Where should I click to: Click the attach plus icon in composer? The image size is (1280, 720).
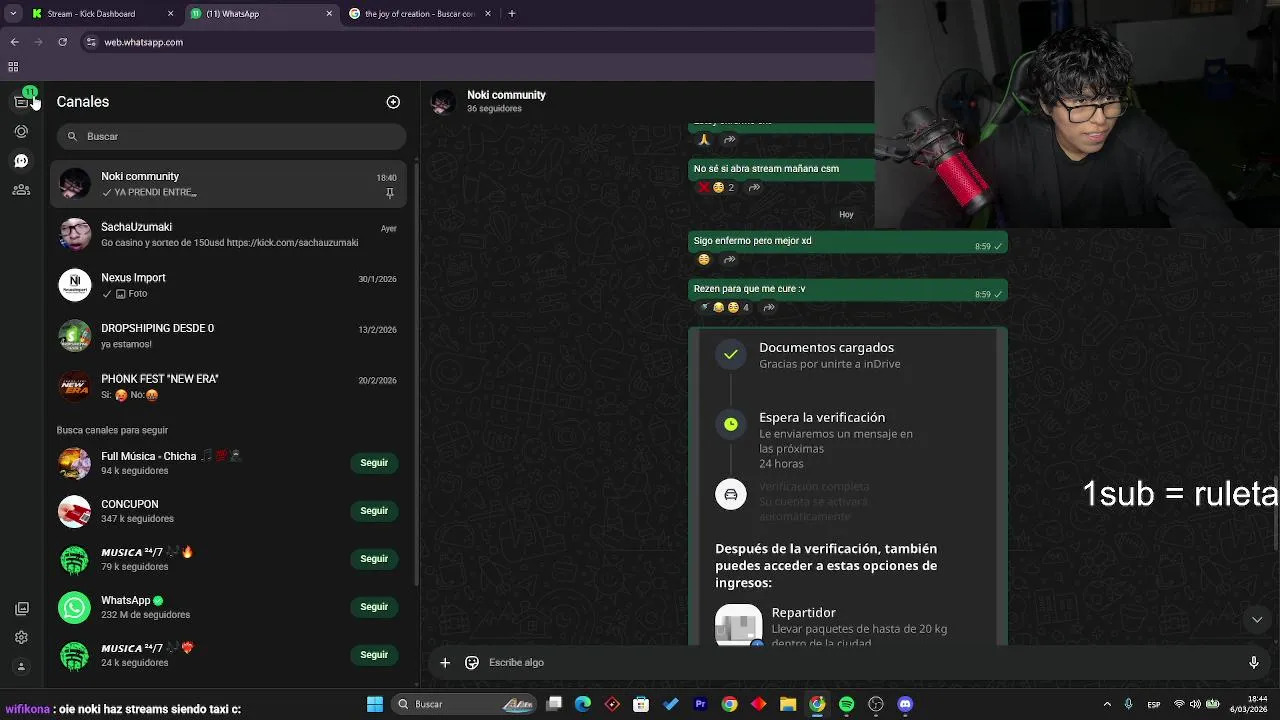tap(445, 662)
